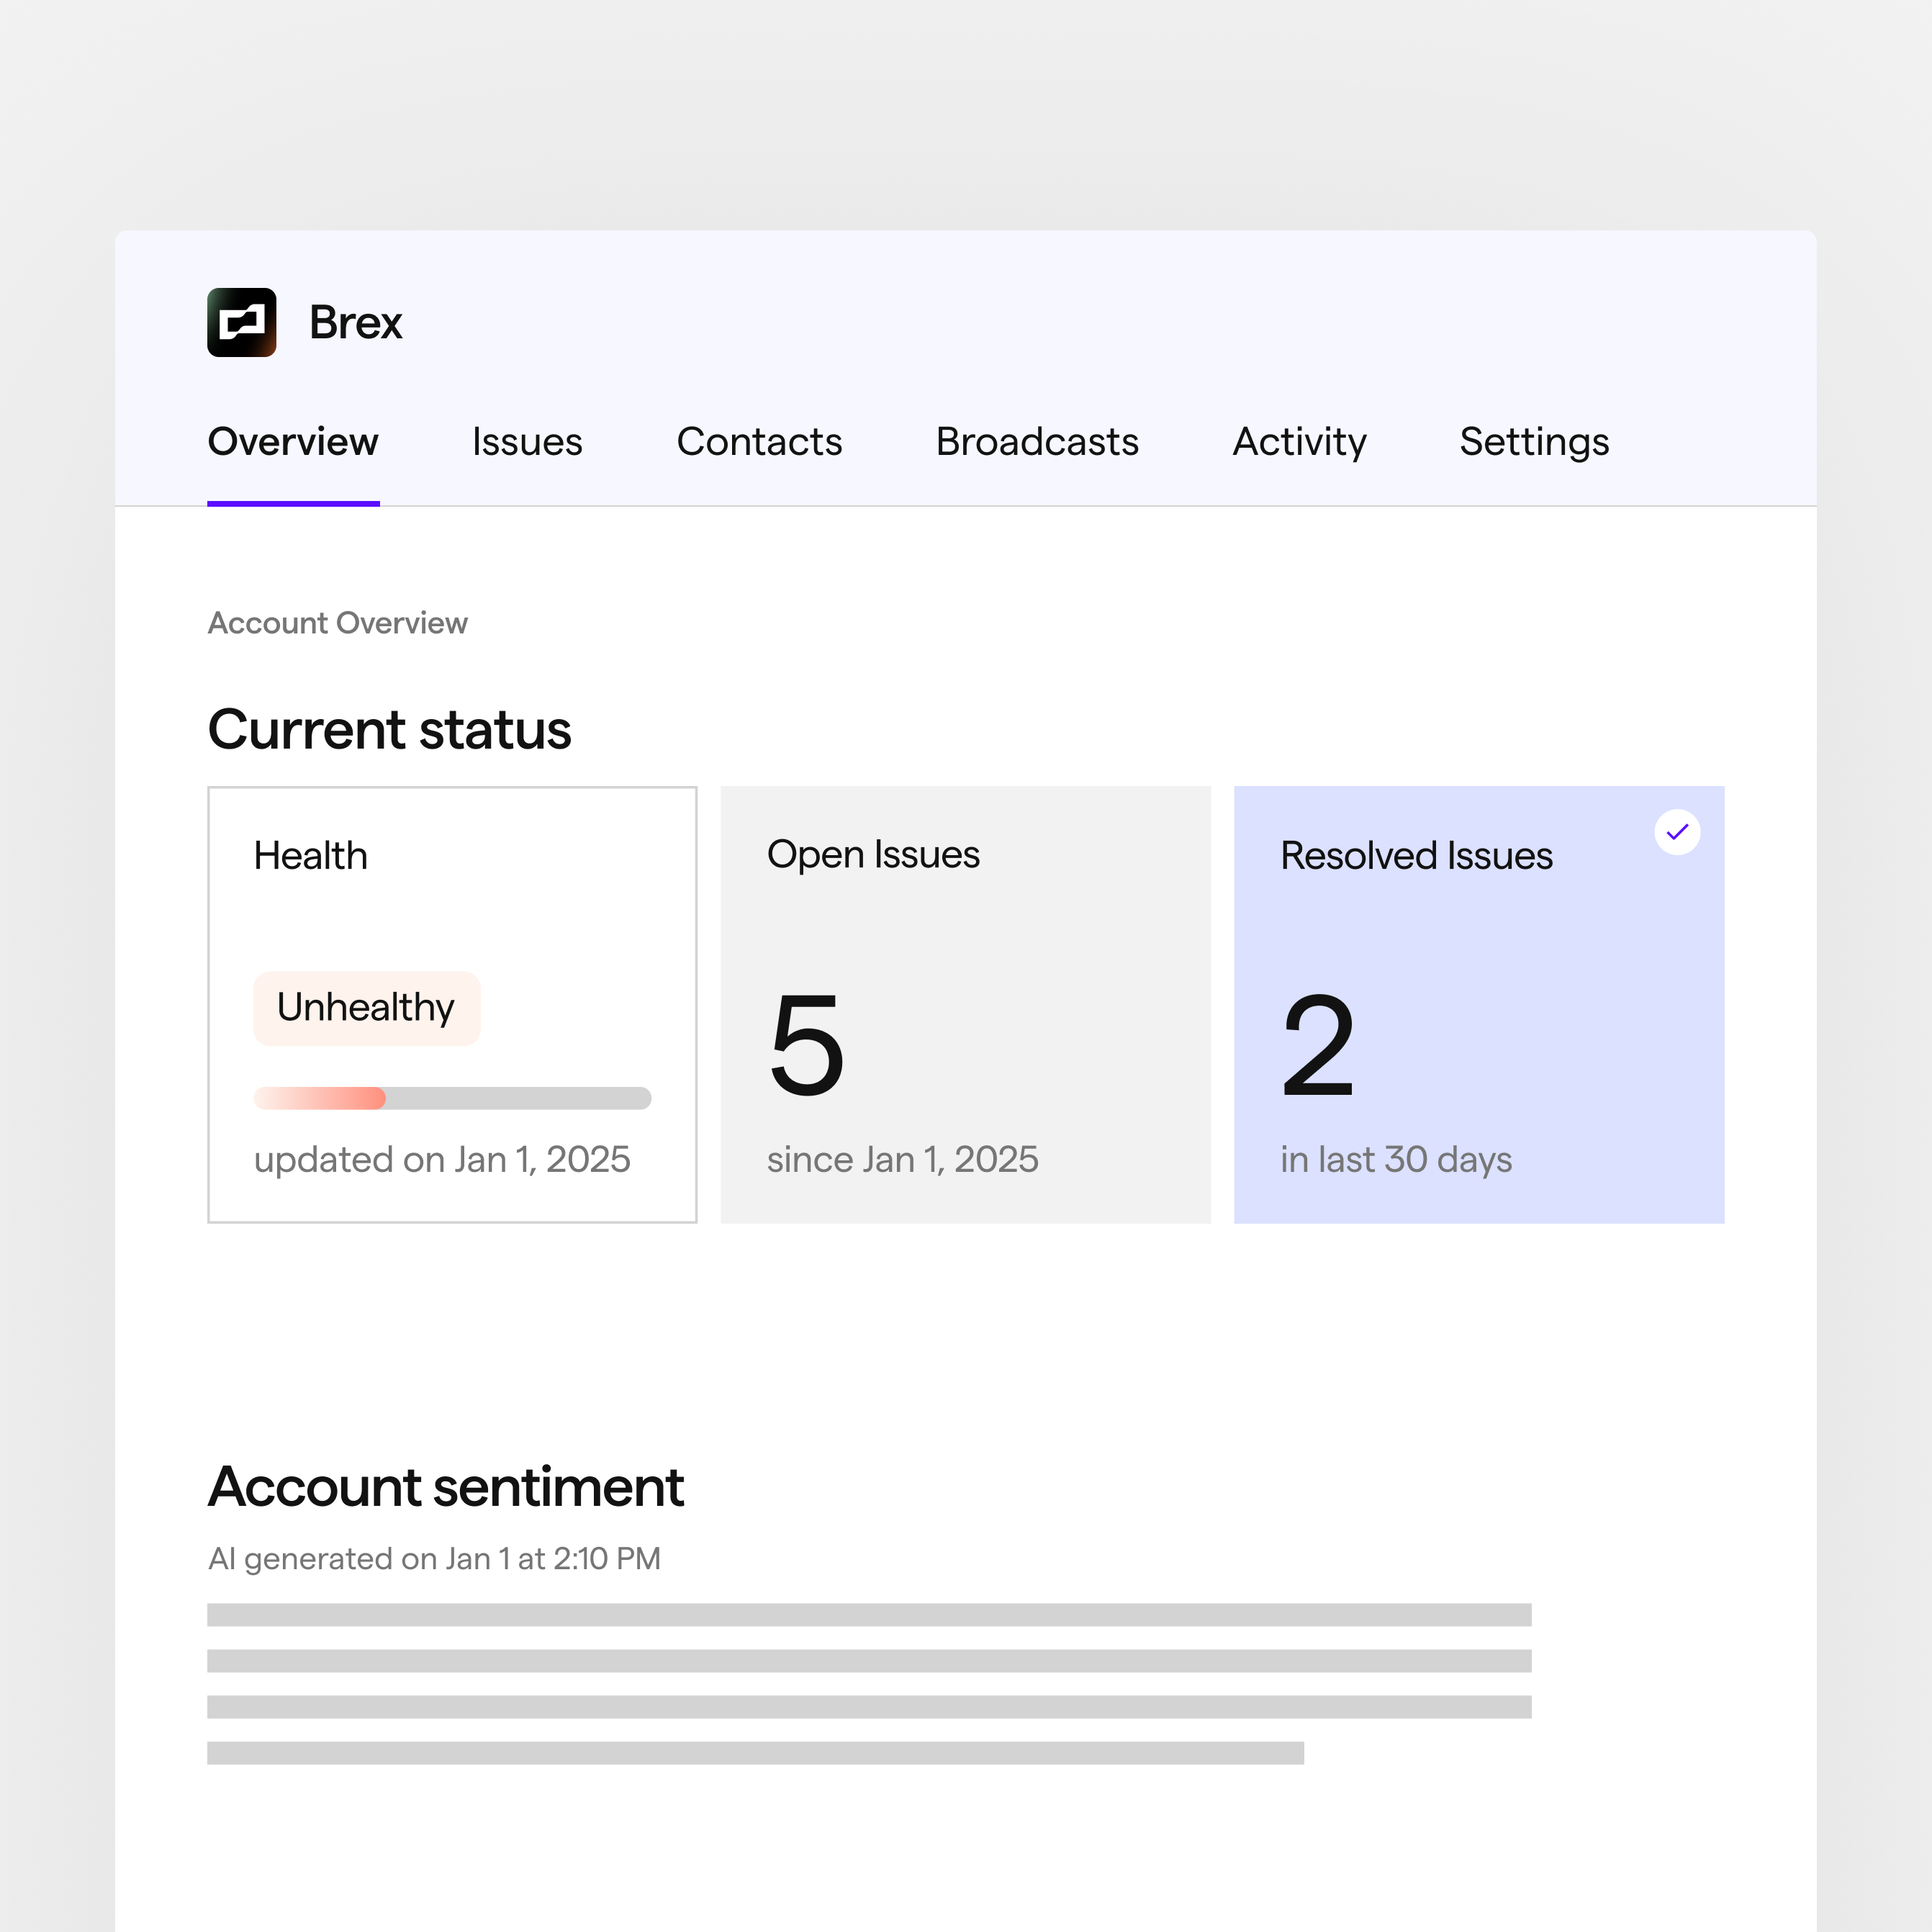Click the resolved issues count 2
This screenshot has height=1932, width=1932.
(1317, 1045)
